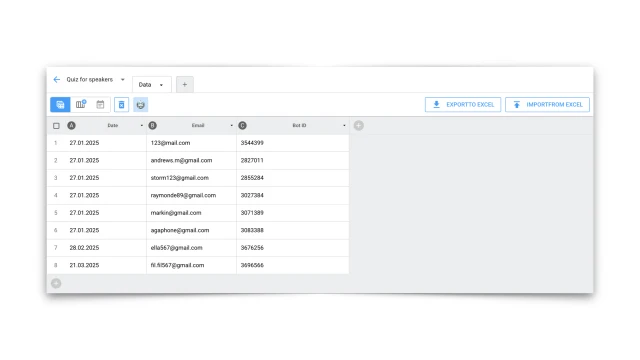Click Bot ID cell 3696566
The image size is (640, 360).
(x=293, y=265)
